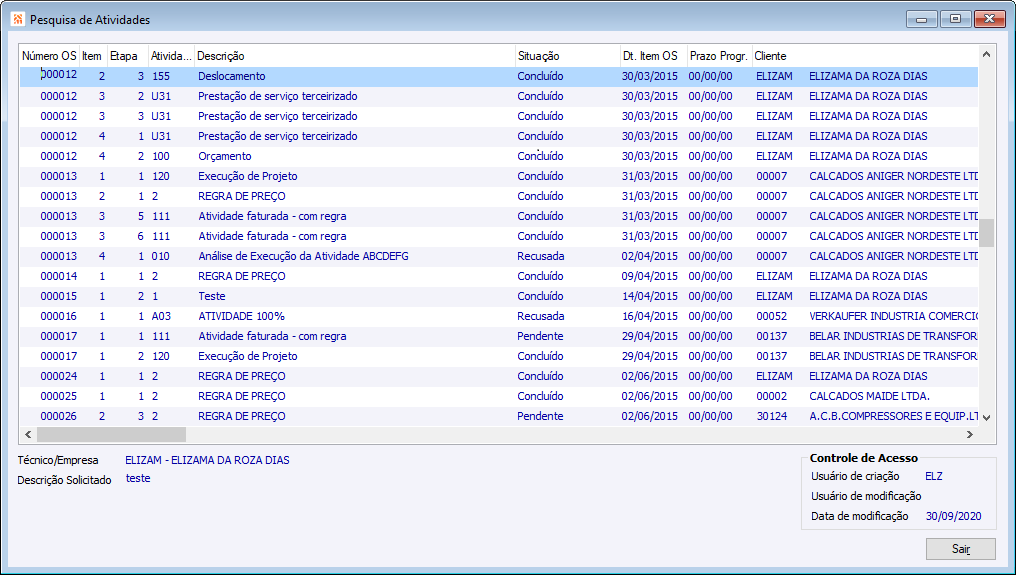Click the Data de modificação value 30/09/2020

953,517
